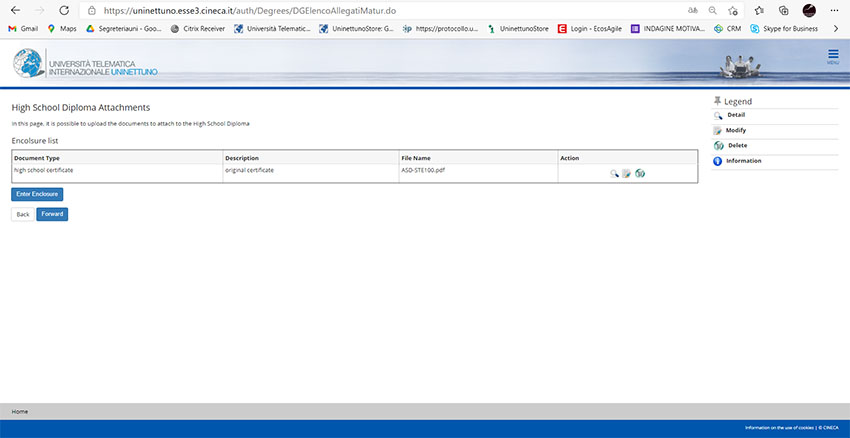Open the Gmail bookmark

[23, 28]
